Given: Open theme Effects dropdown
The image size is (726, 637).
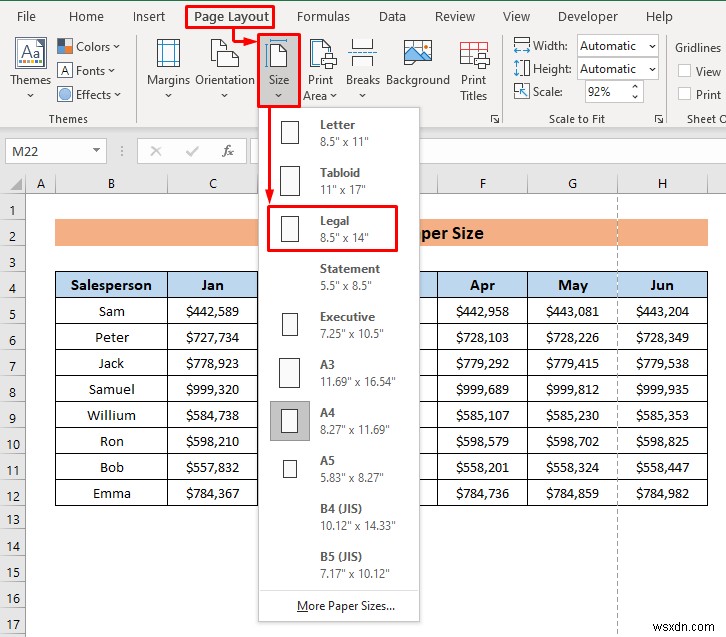Looking at the screenshot, I should 89,94.
